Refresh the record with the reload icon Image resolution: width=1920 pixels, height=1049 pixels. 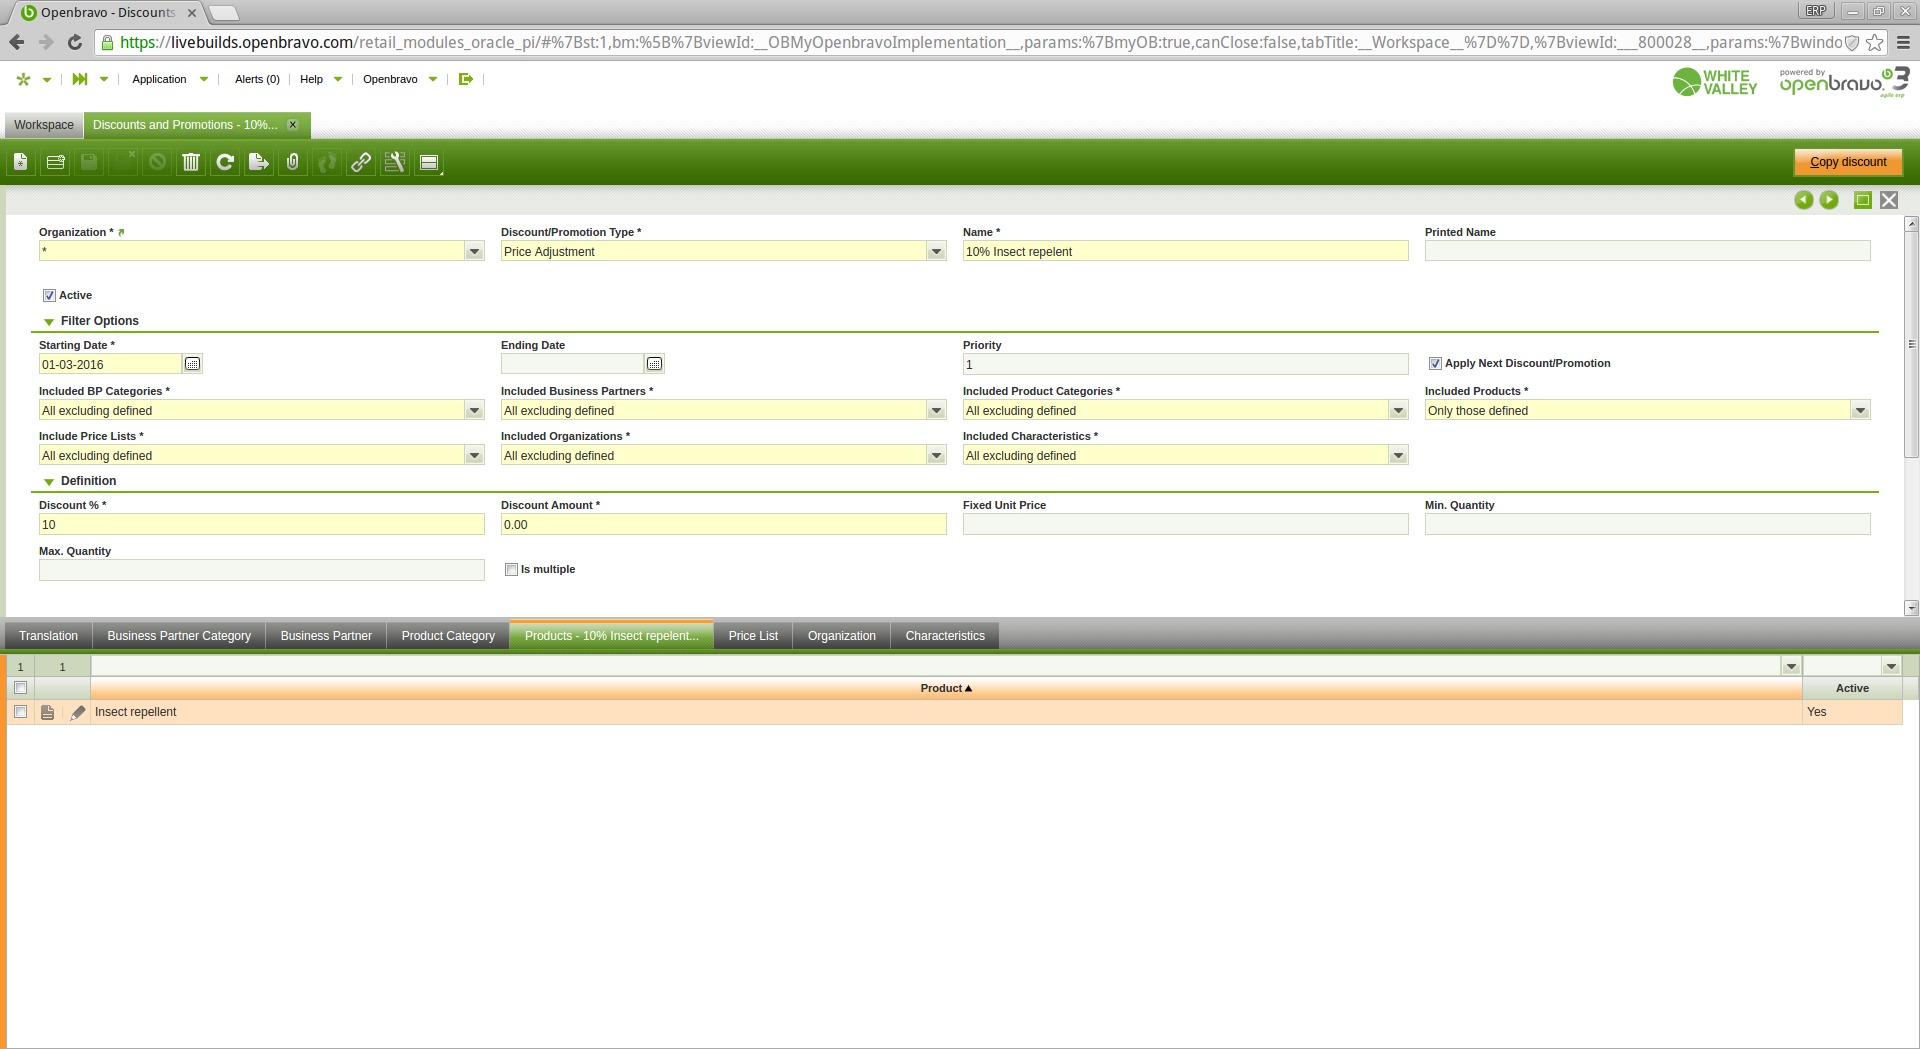[225, 162]
